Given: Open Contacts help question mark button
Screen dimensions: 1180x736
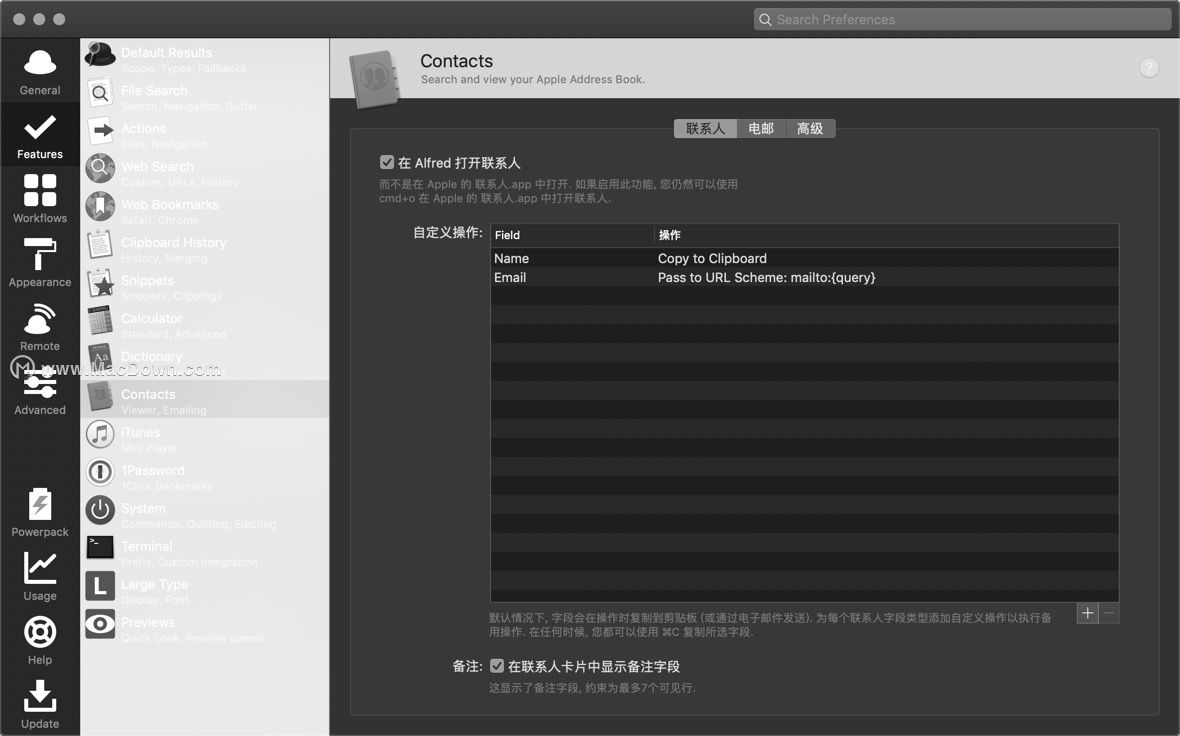Looking at the screenshot, I should pos(1149,68).
